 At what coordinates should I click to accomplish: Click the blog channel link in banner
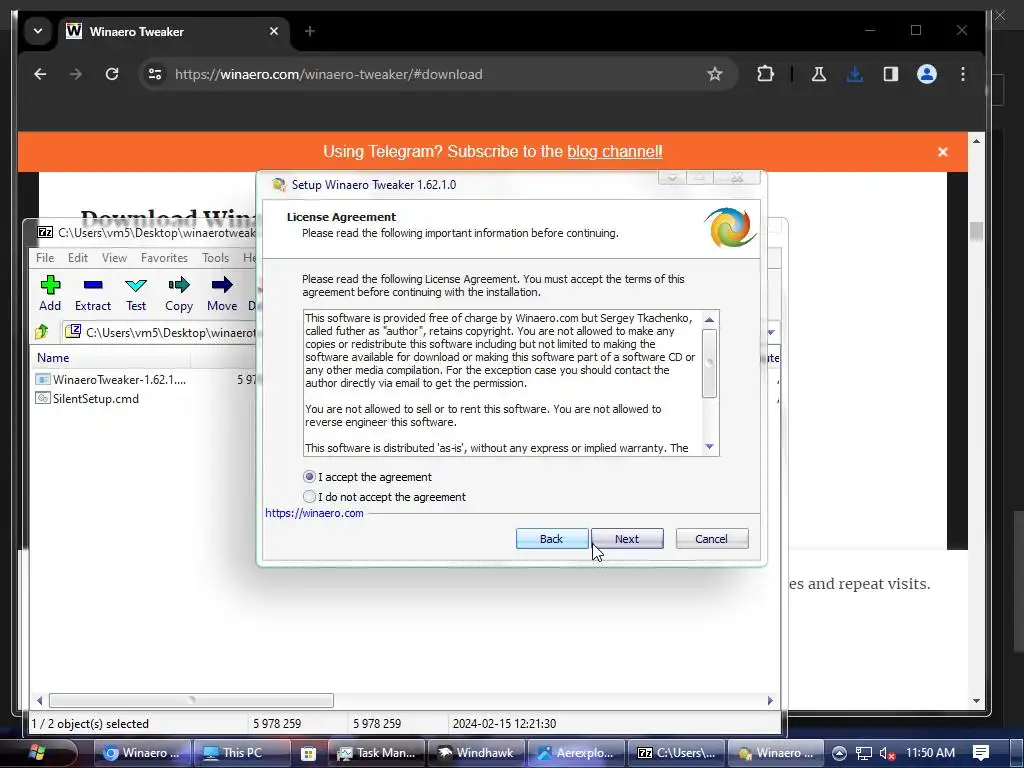coord(615,152)
